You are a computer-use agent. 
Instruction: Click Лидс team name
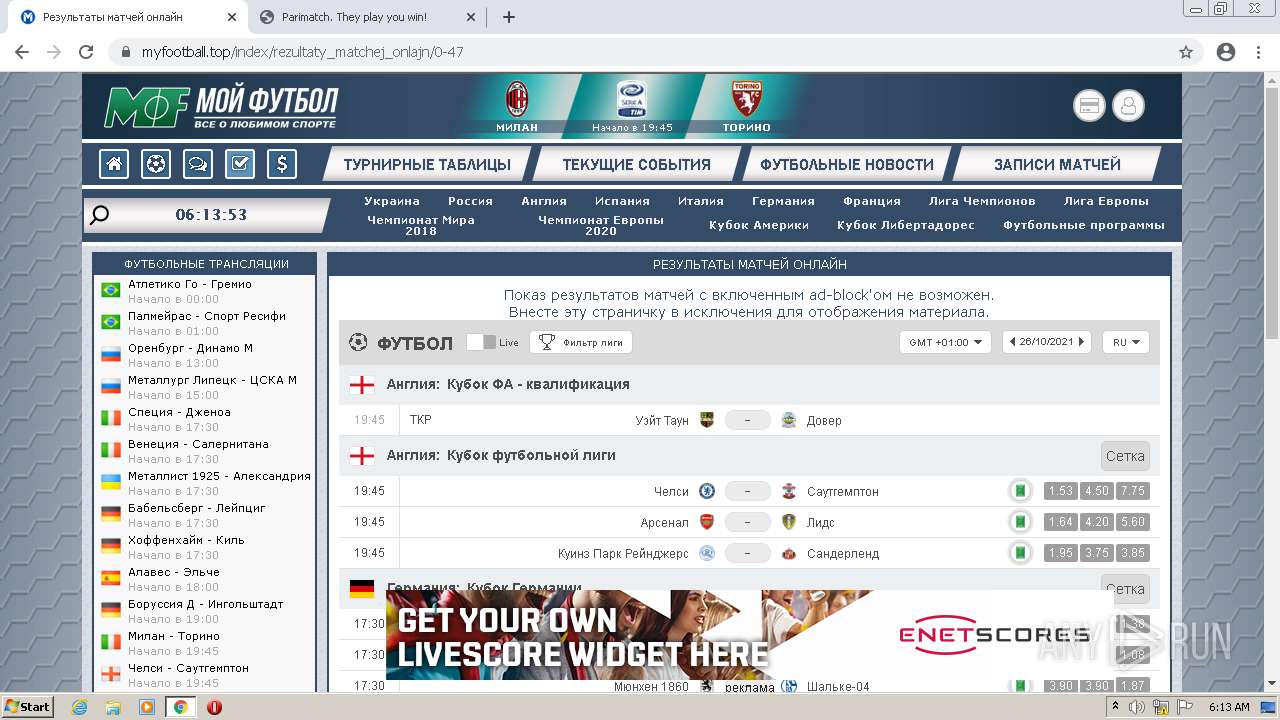pyautogui.click(x=820, y=522)
